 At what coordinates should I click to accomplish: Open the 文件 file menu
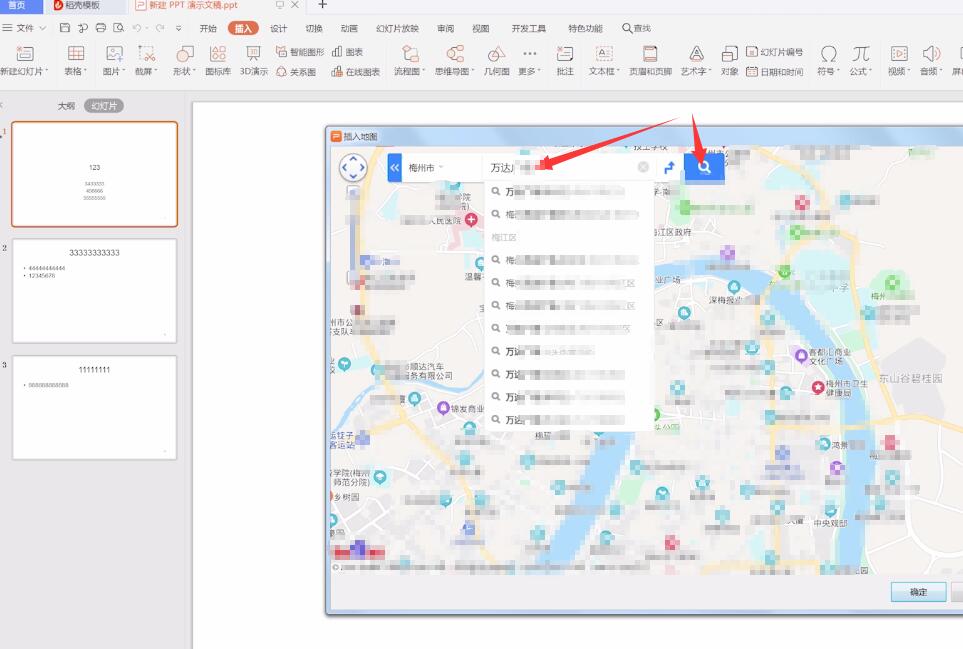pos(25,28)
